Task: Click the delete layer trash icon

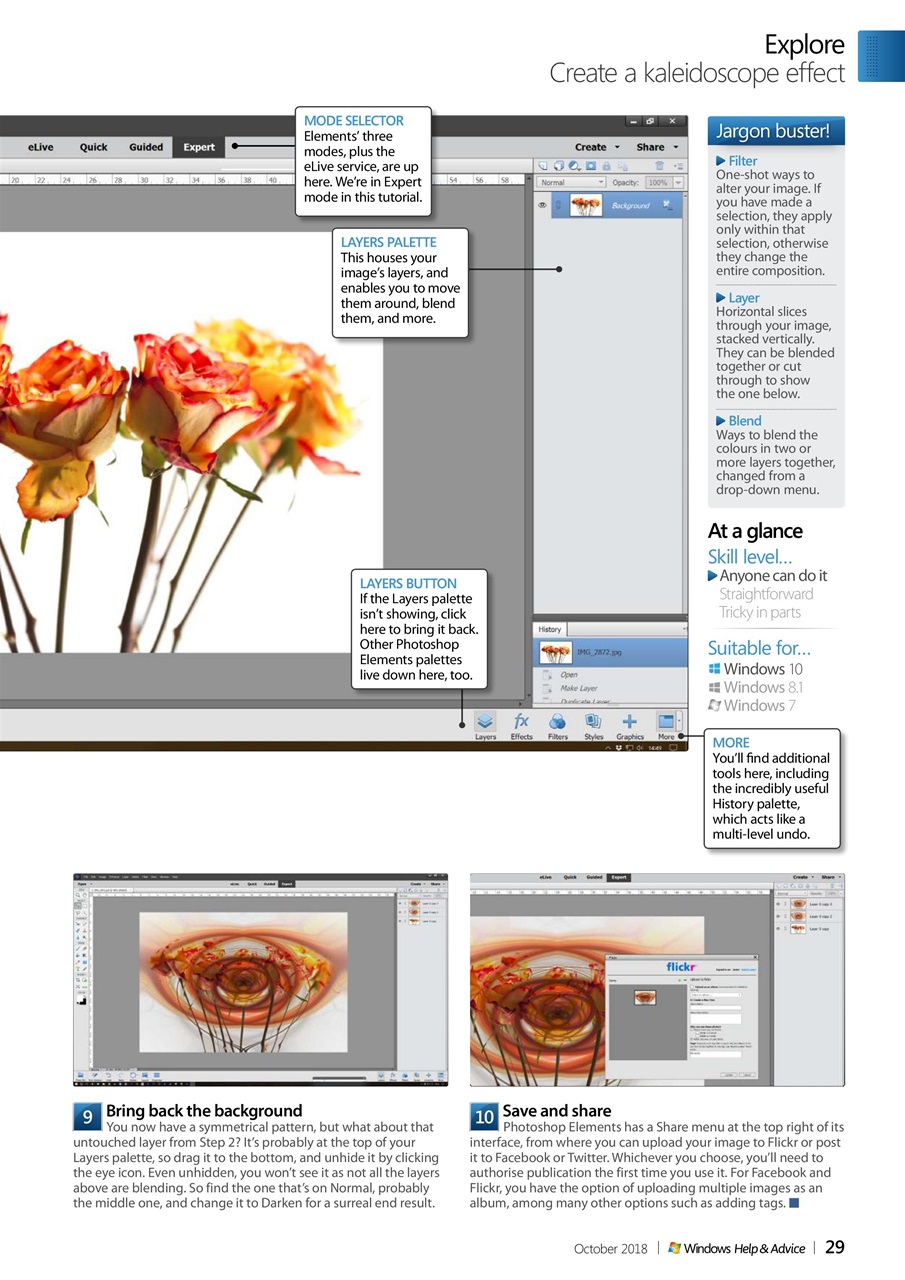Action: 658,165
